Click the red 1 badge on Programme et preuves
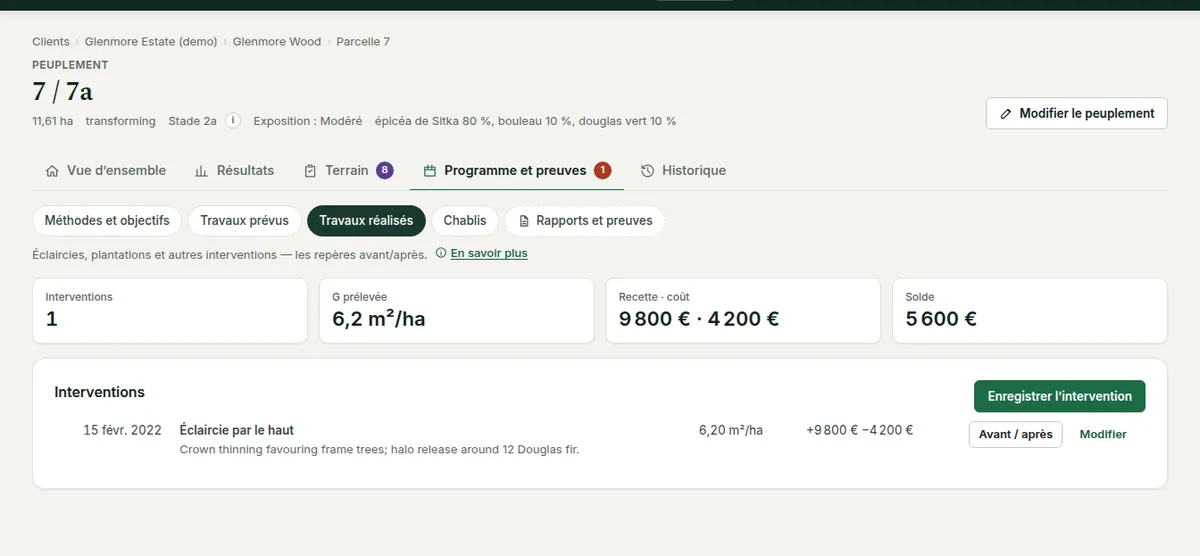The width and height of the screenshot is (1200, 556). click(x=602, y=171)
